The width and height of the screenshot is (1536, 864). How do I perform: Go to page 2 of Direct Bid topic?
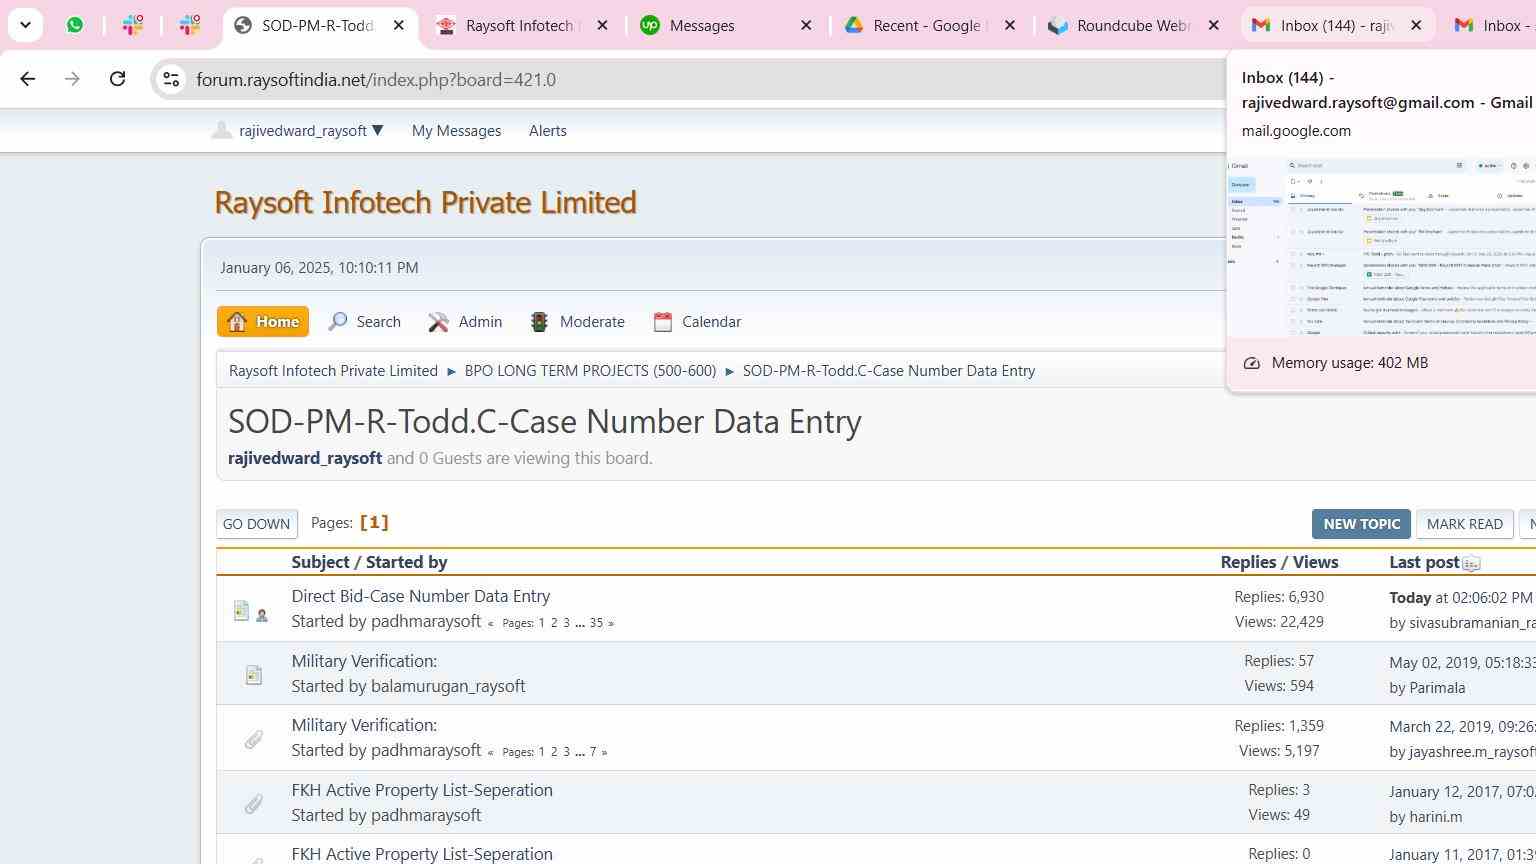pos(554,623)
